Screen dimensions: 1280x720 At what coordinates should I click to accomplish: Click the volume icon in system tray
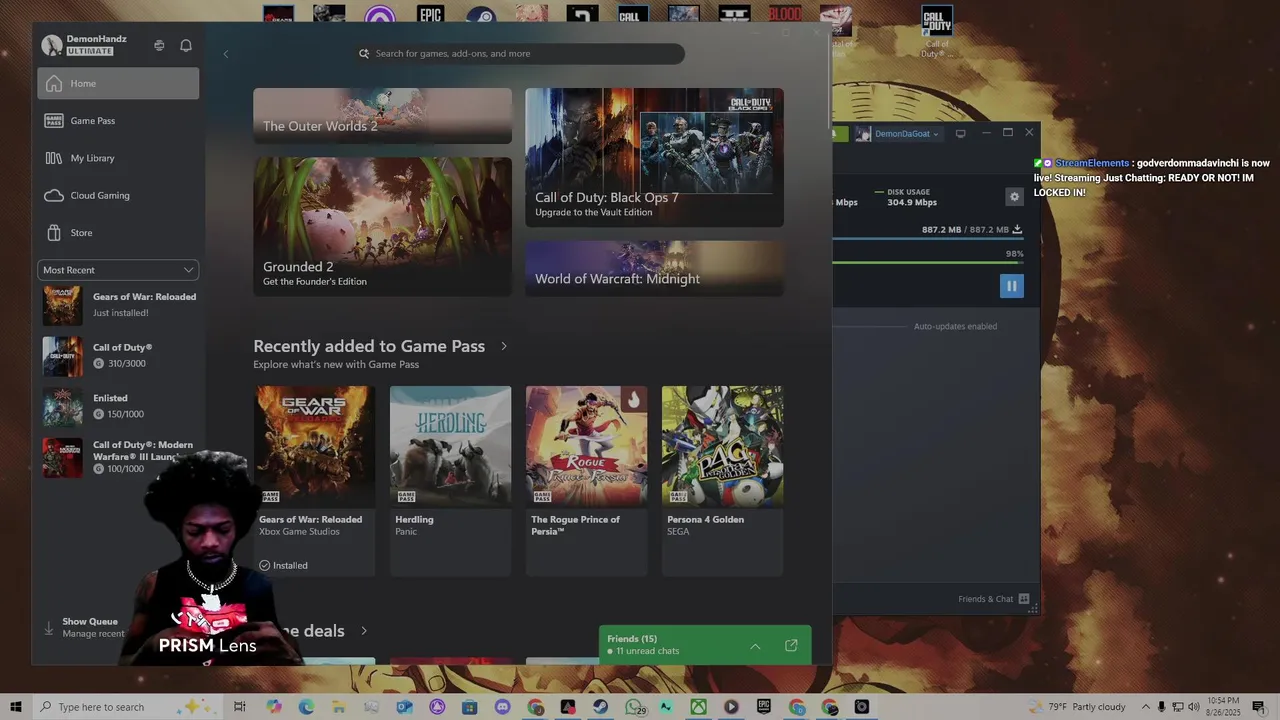[x=1194, y=707]
